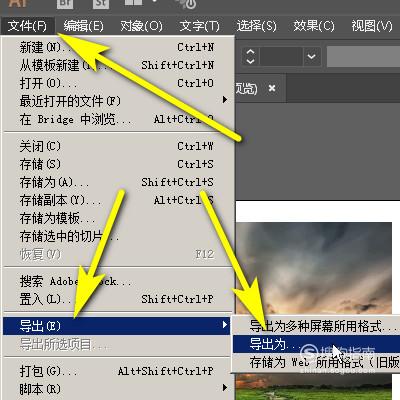Expand the 脚本(R) submenu
The width and height of the screenshot is (400, 400).
pyautogui.click(x=117, y=389)
